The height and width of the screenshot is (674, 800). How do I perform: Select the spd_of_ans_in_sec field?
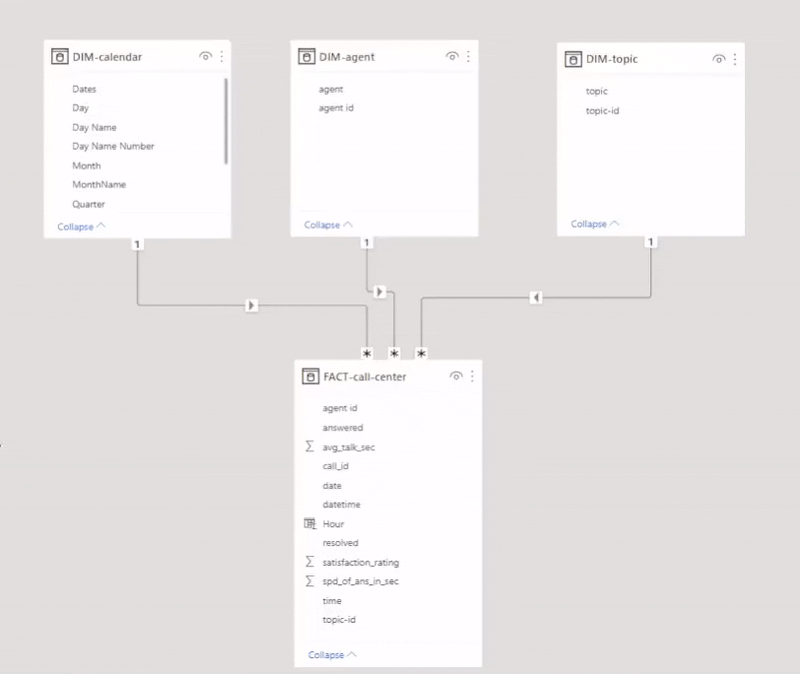[361, 581]
